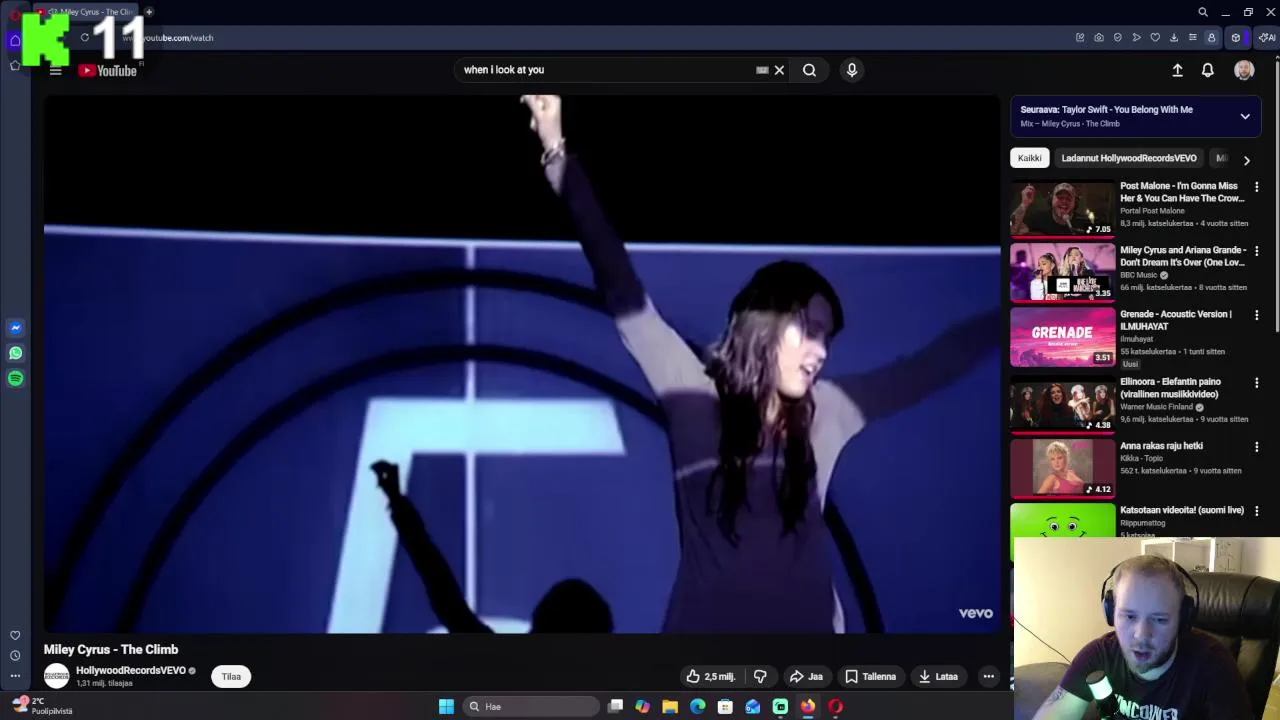Open options menu for Miley Cyrus Ariana Grande video

click(x=1257, y=251)
